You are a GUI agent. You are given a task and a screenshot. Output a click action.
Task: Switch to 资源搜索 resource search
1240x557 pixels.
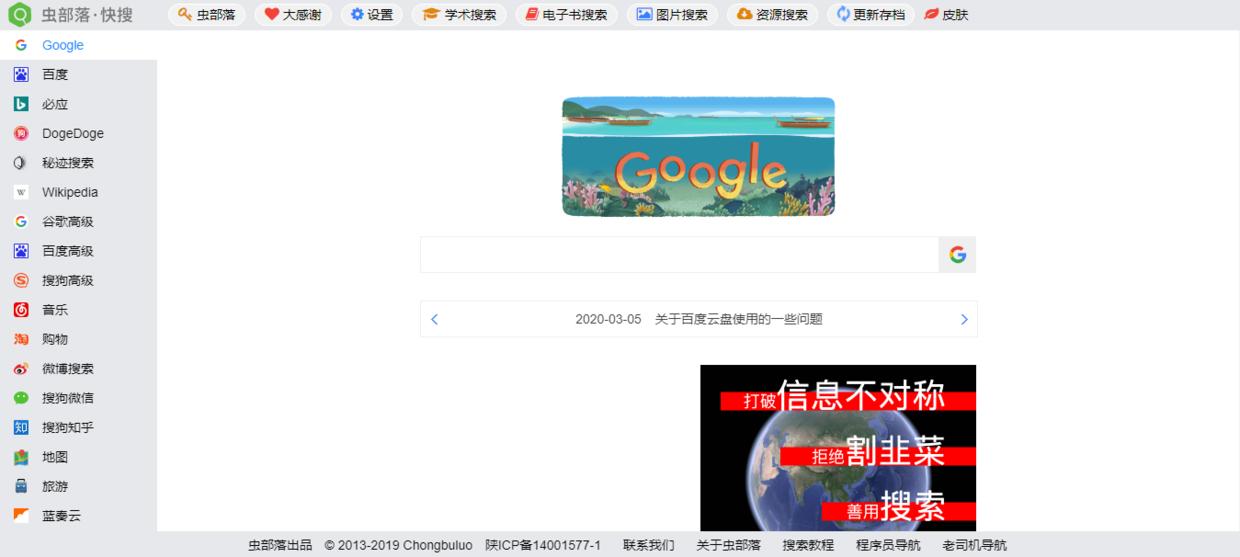click(x=773, y=15)
